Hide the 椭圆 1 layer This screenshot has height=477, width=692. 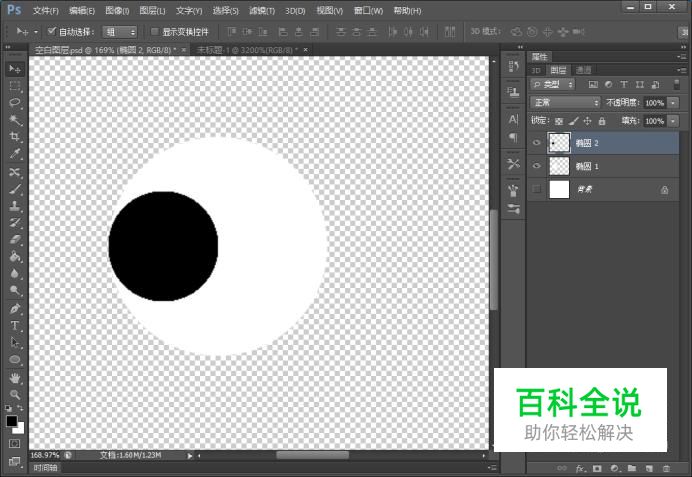point(536,166)
